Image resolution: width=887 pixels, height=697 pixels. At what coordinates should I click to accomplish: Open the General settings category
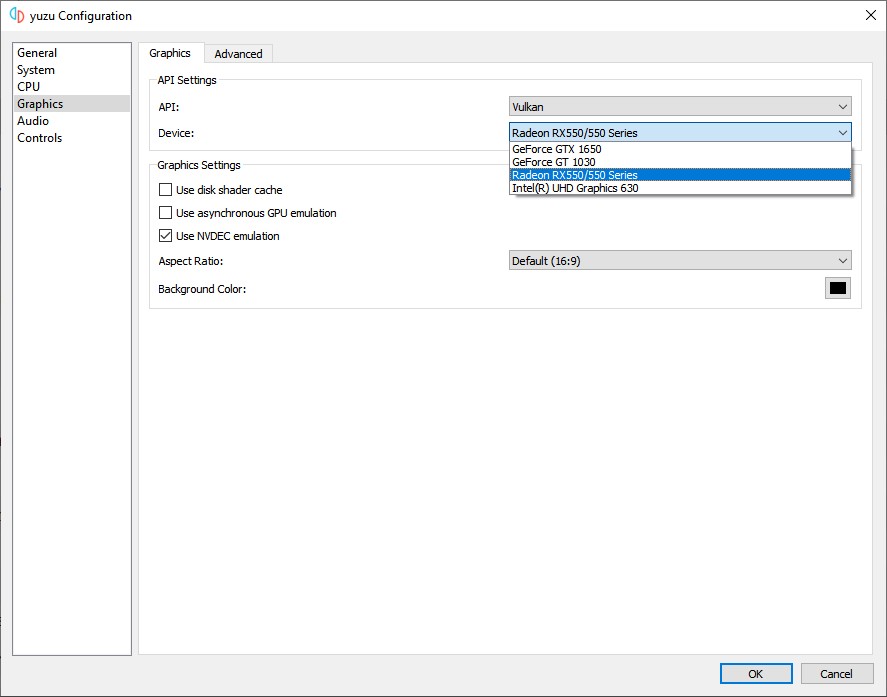(37, 52)
